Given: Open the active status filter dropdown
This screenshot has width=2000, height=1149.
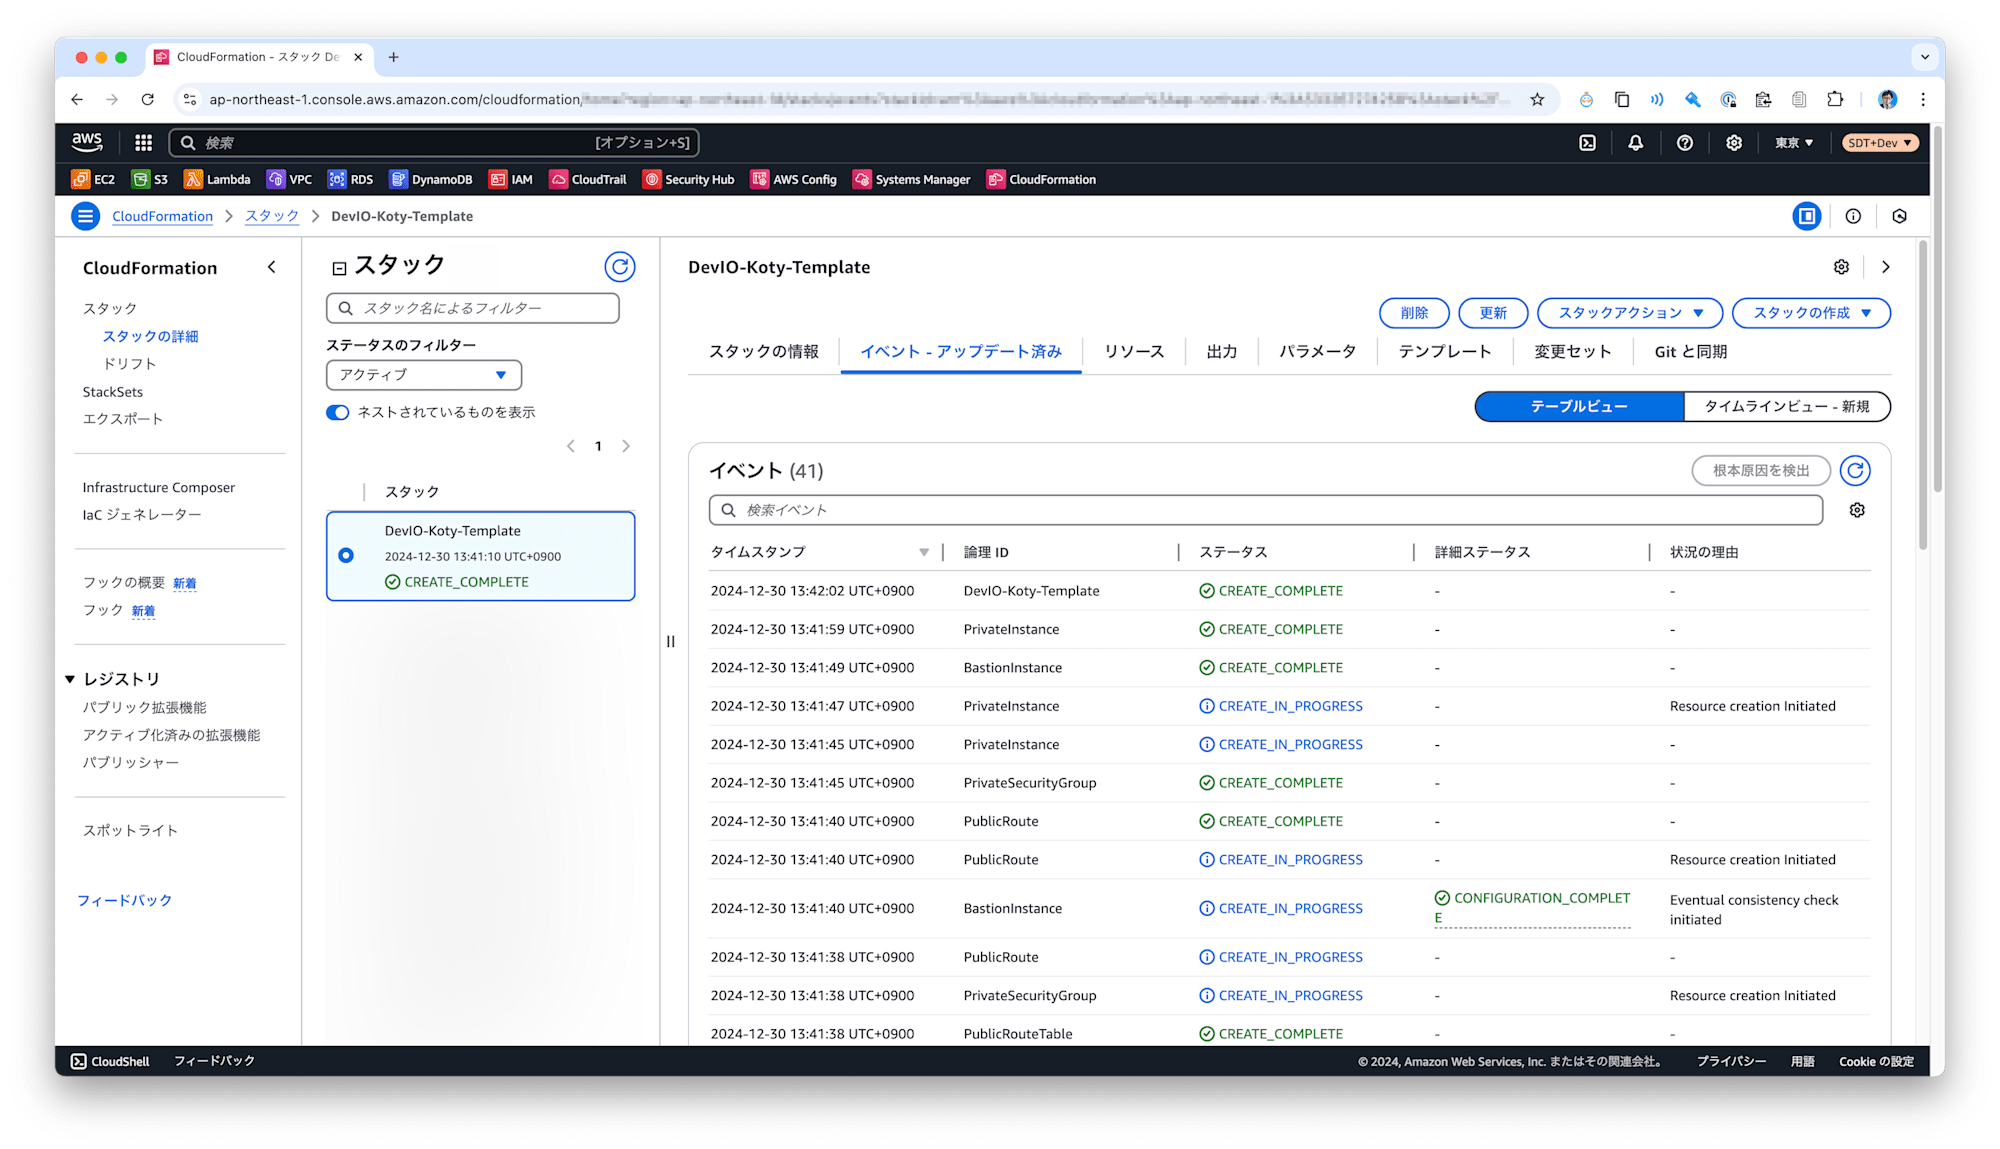Looking at the screenshot, I should [424, 375].
